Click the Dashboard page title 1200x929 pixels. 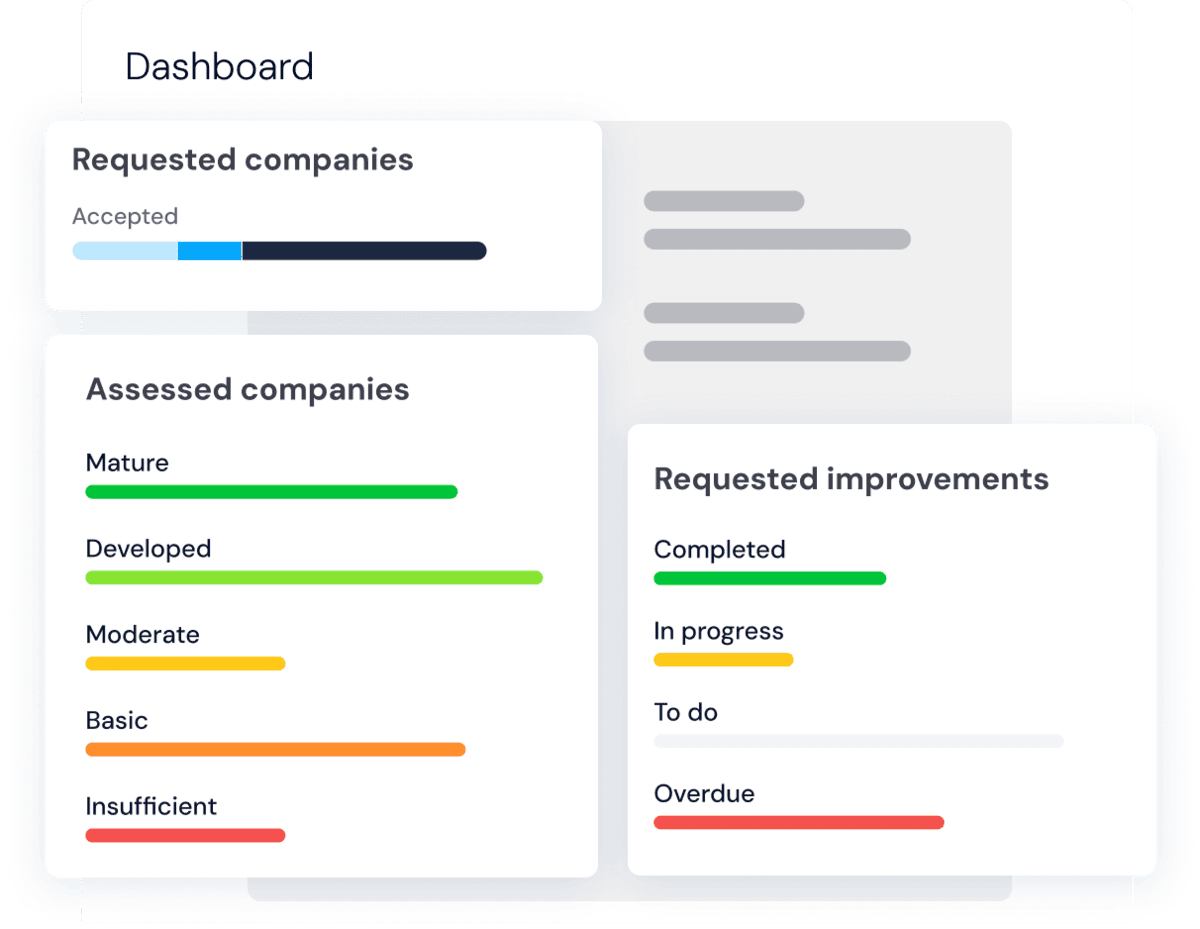219,67
